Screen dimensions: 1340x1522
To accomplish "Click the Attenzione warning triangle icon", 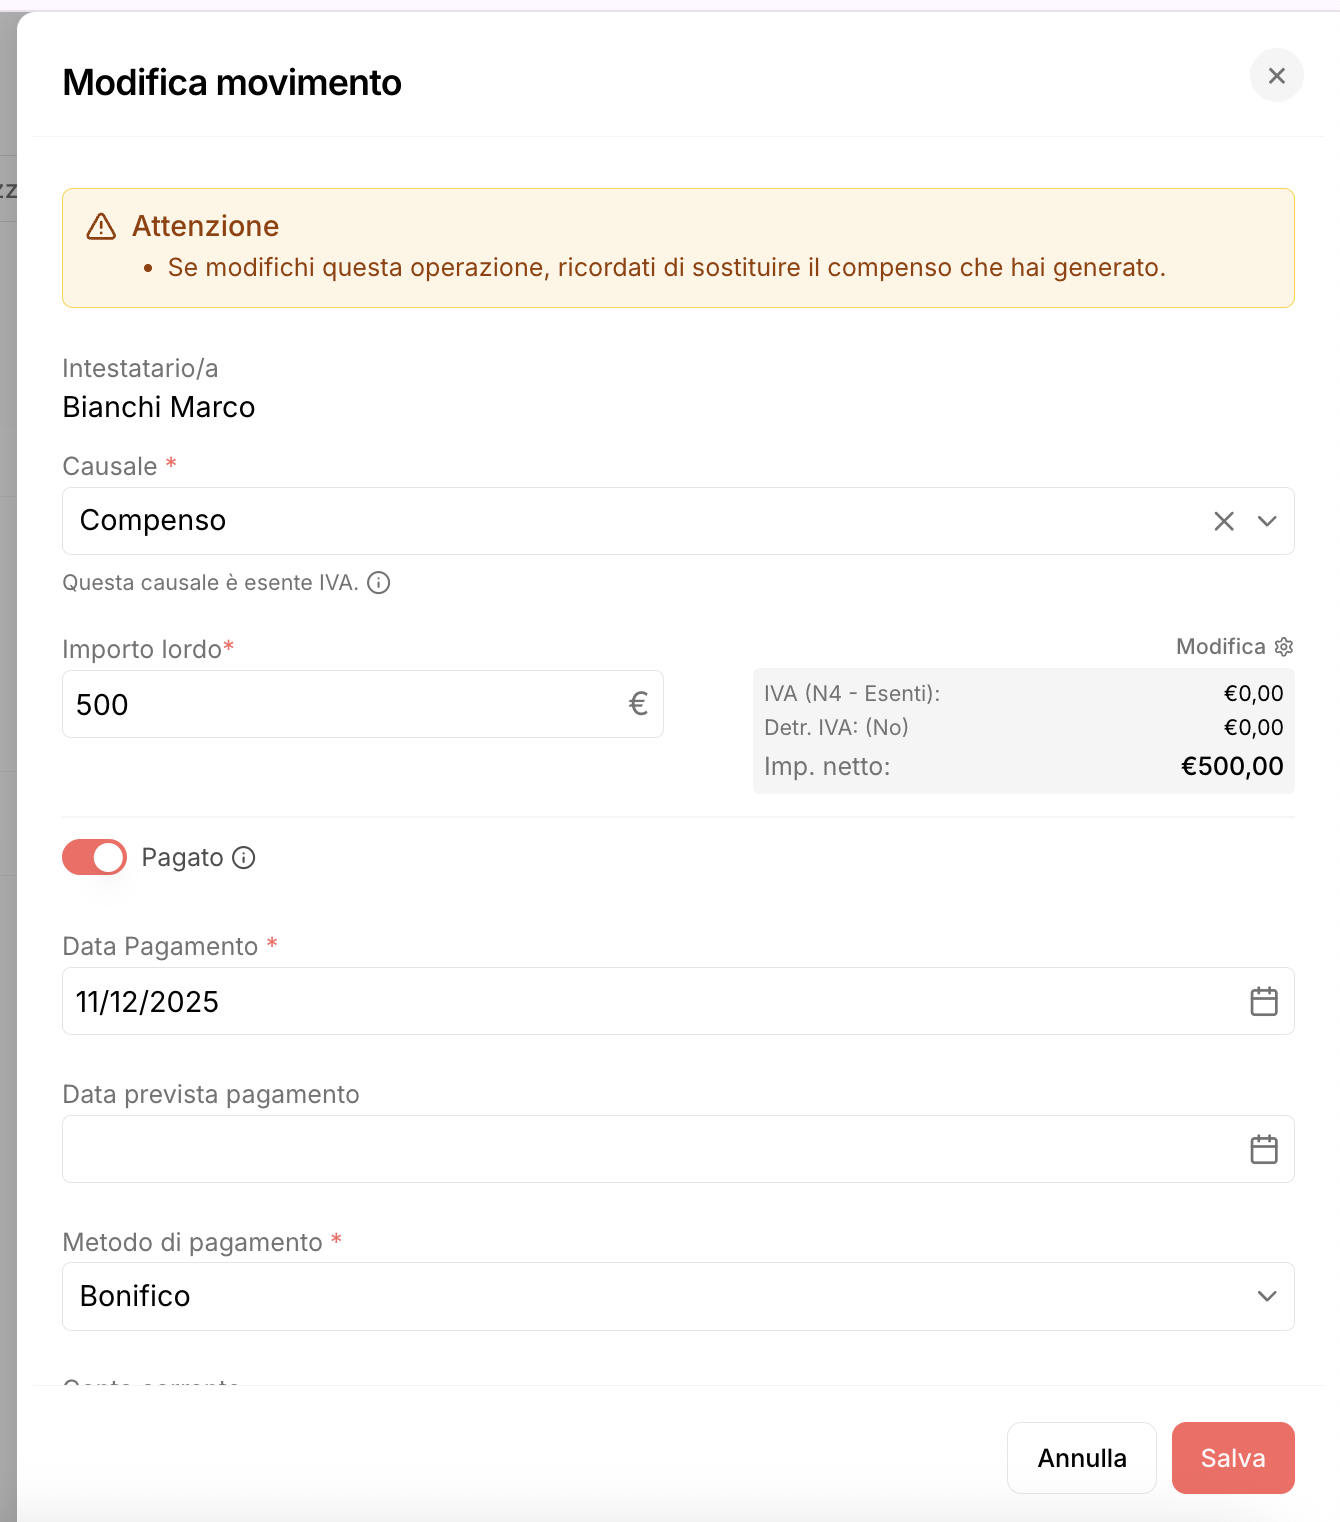I will pyautogui.click(x=101, y=226).
